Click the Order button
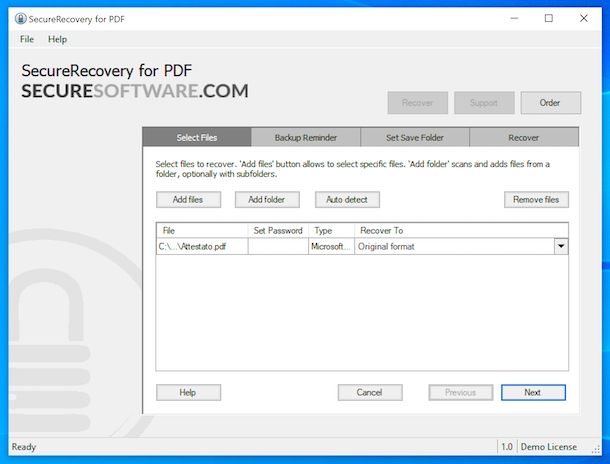Image resolution: width=610 pixels, height=464 pixels. coord(550,103)
